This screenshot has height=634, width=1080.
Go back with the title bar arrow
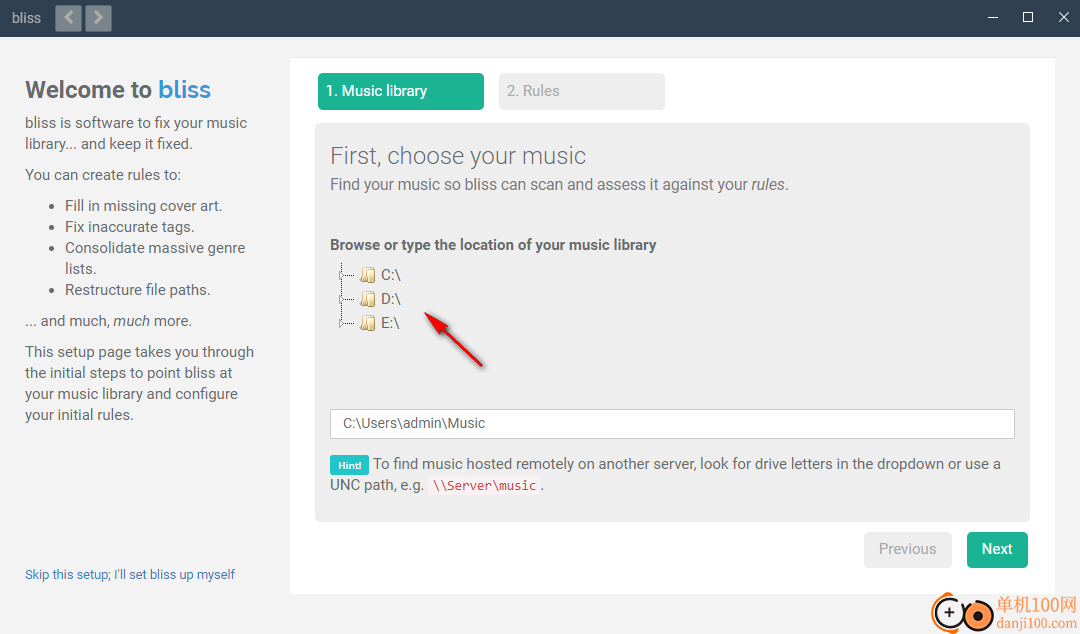[x=68, y=18]
